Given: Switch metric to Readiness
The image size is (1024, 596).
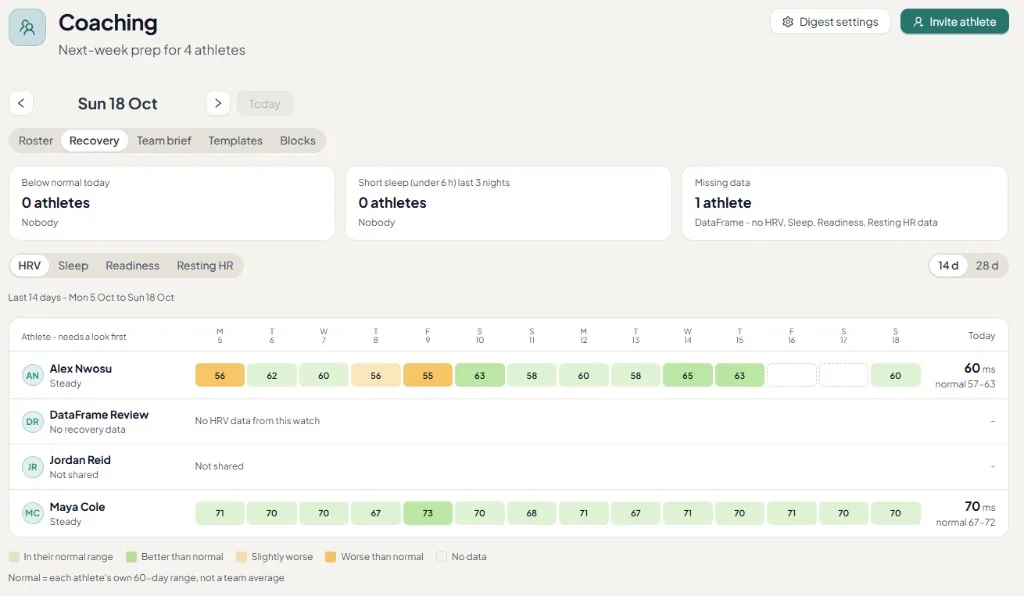Looking at the screenshot, I should 133,266.
